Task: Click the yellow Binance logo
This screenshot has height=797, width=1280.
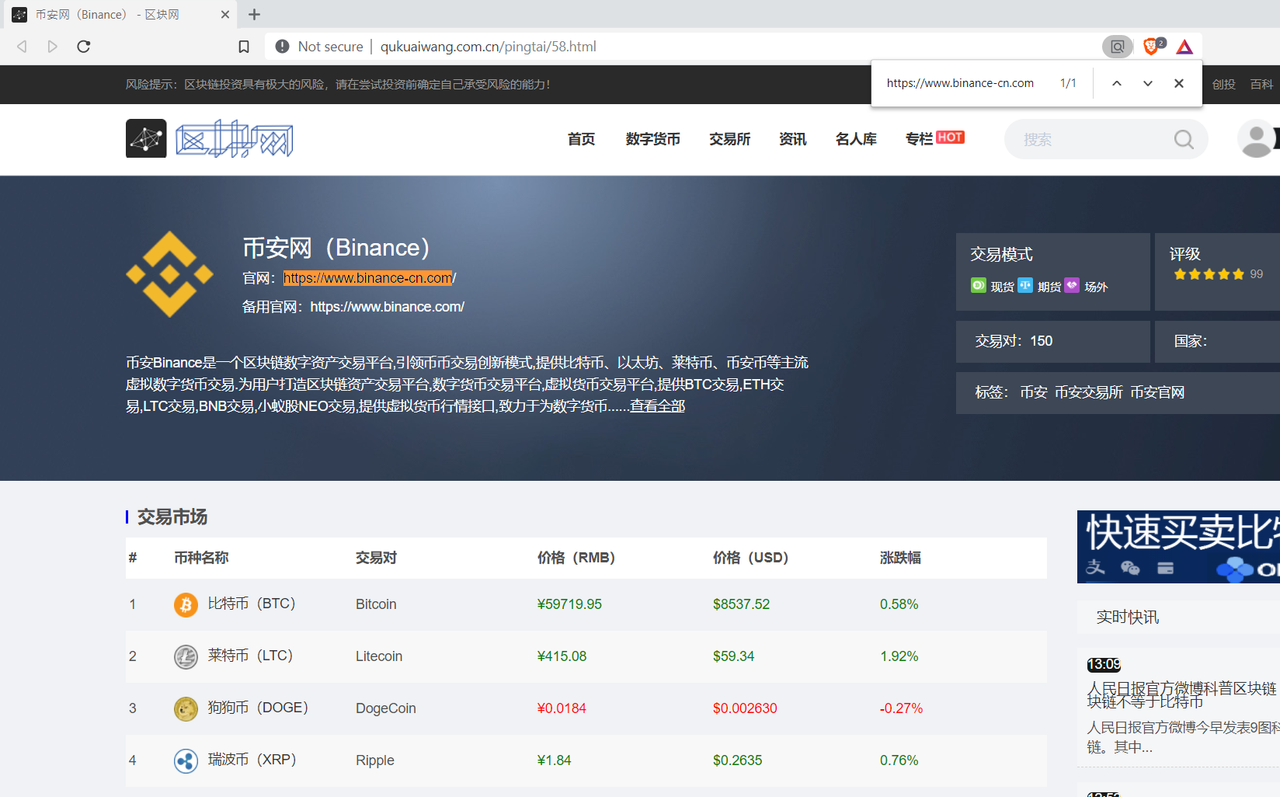Action: click(169, 274)
